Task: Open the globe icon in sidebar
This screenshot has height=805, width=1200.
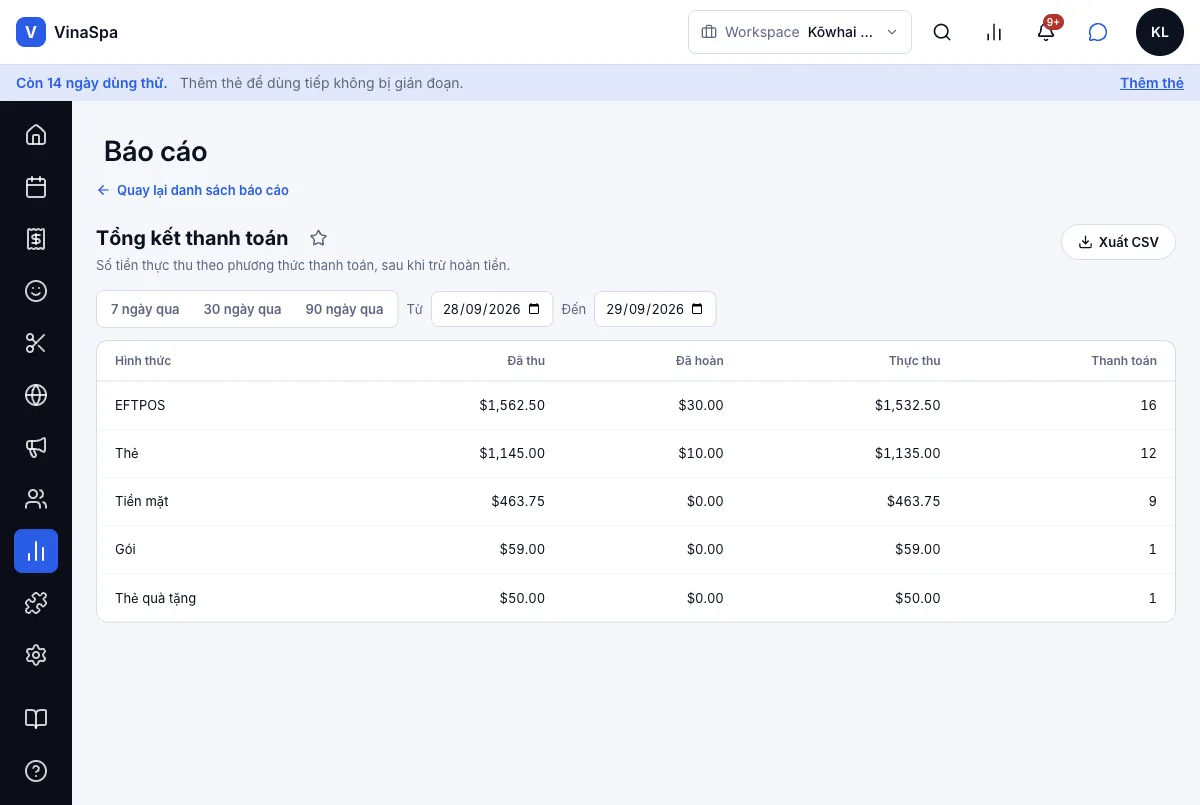Action: tap(36, 395)
